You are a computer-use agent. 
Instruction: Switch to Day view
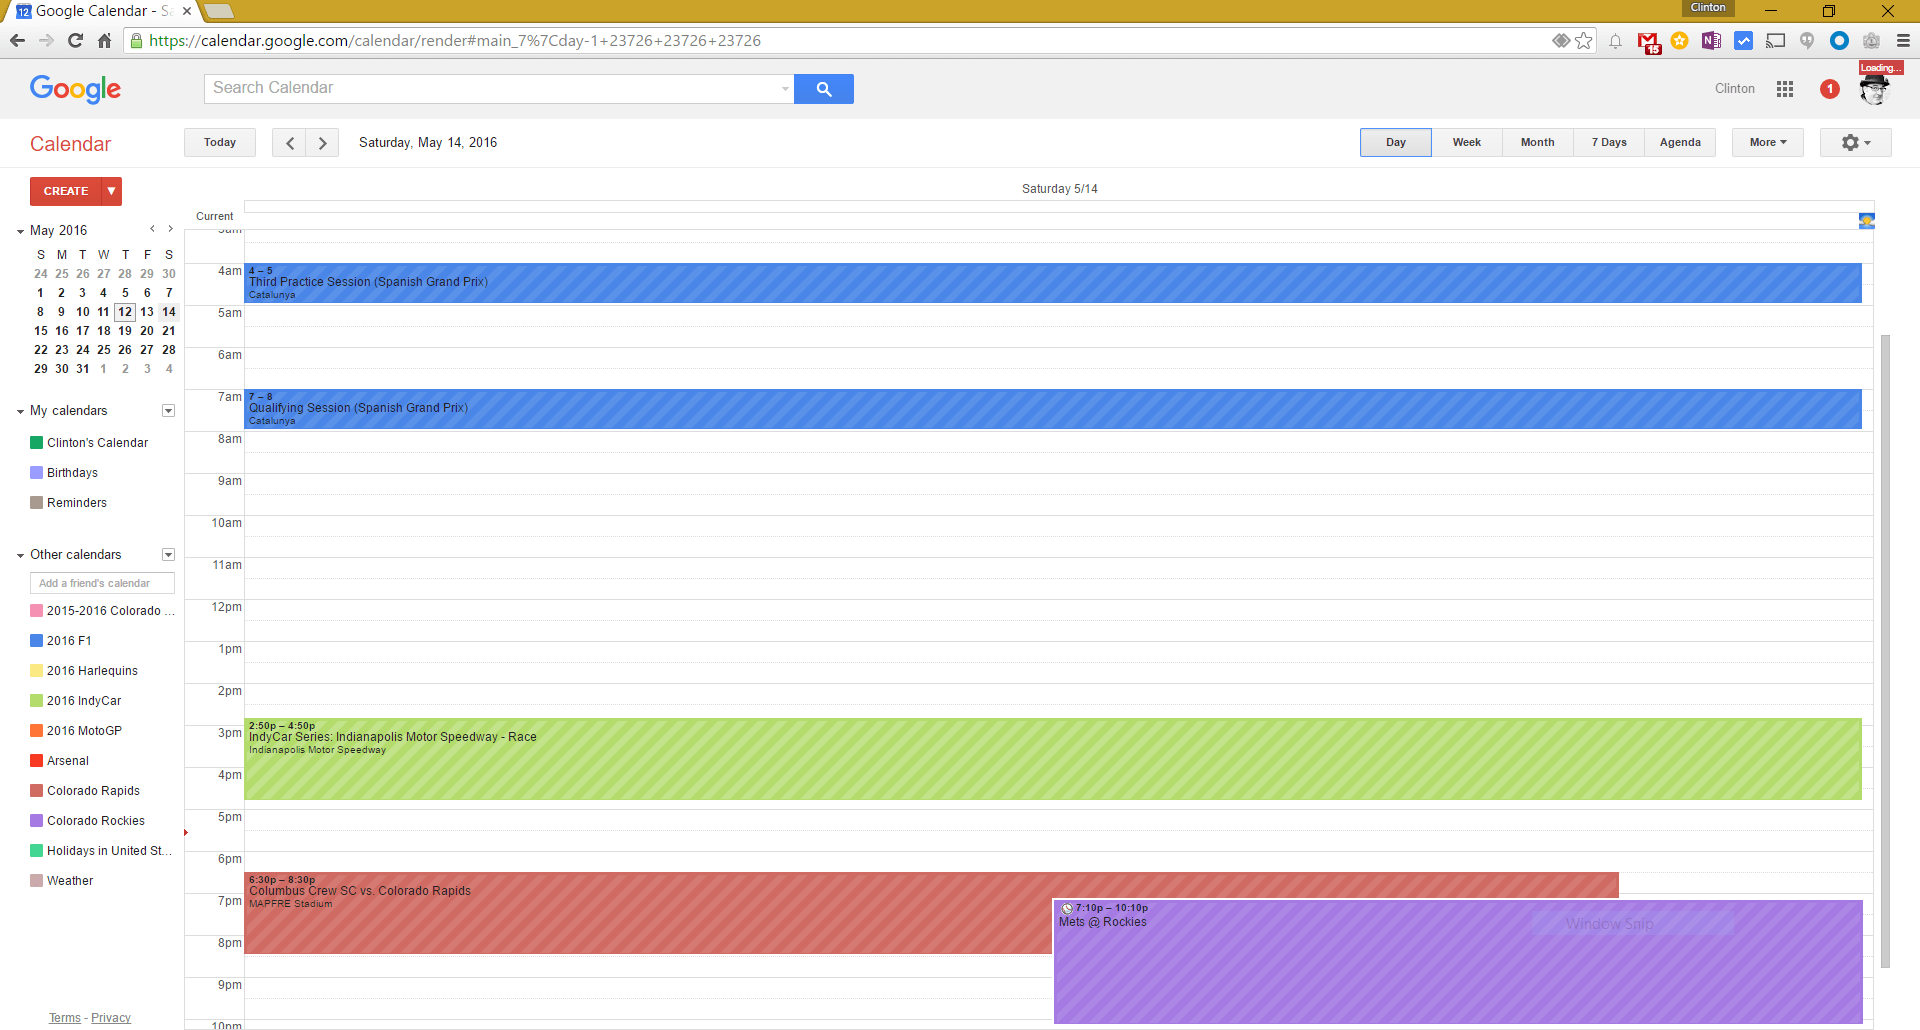click(x=1396, y=143)
